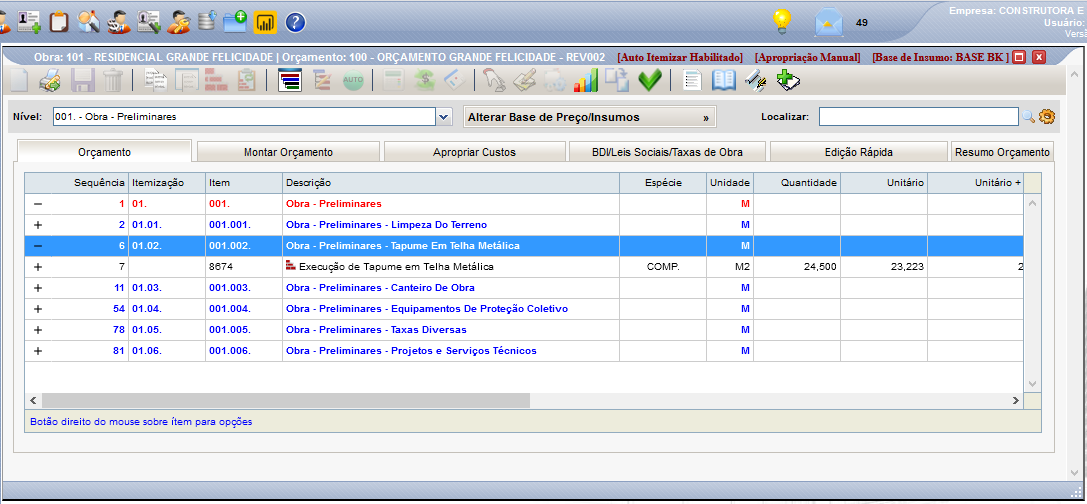Viewport: 1087px width, 504px height.
Task: Click the save floppy disk icon
Action: [82, 80]
